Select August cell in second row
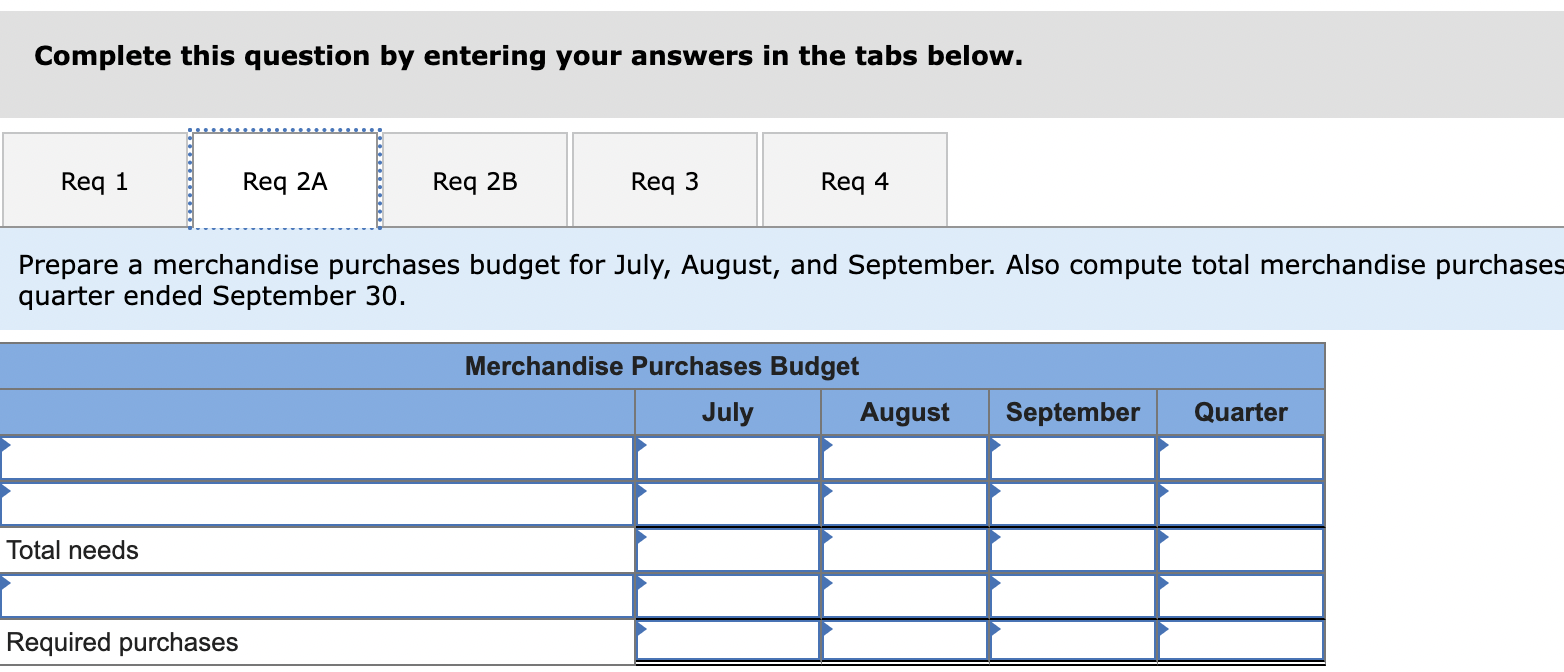 click(905, 504)
